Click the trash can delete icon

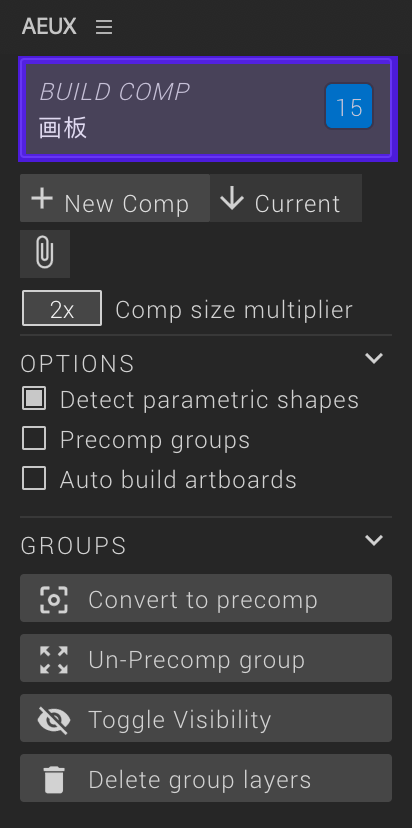point(54,780)
